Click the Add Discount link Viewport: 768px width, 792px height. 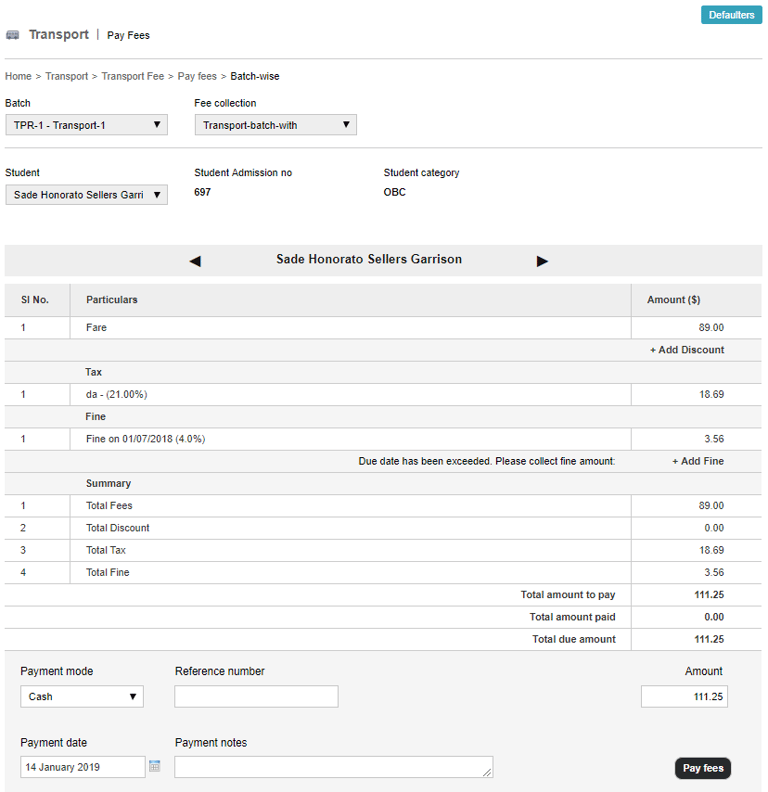687,350
